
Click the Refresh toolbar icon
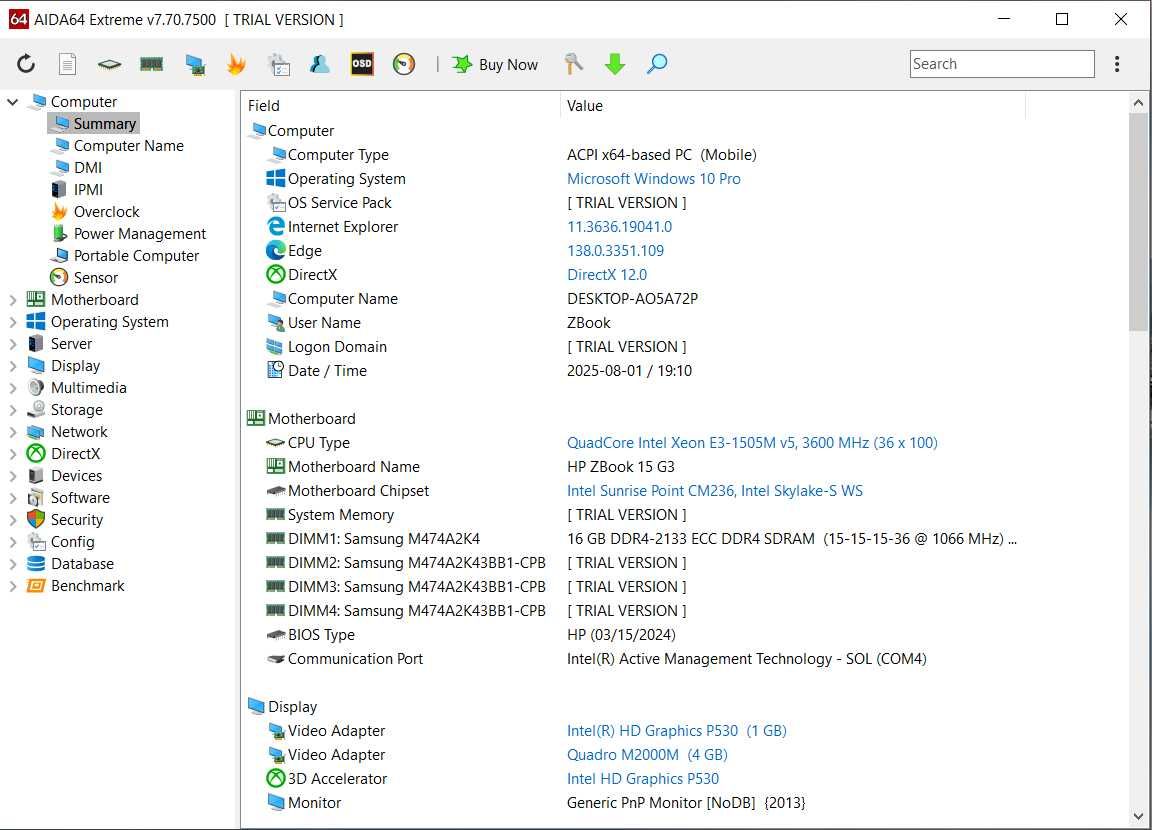pos(26,64)
